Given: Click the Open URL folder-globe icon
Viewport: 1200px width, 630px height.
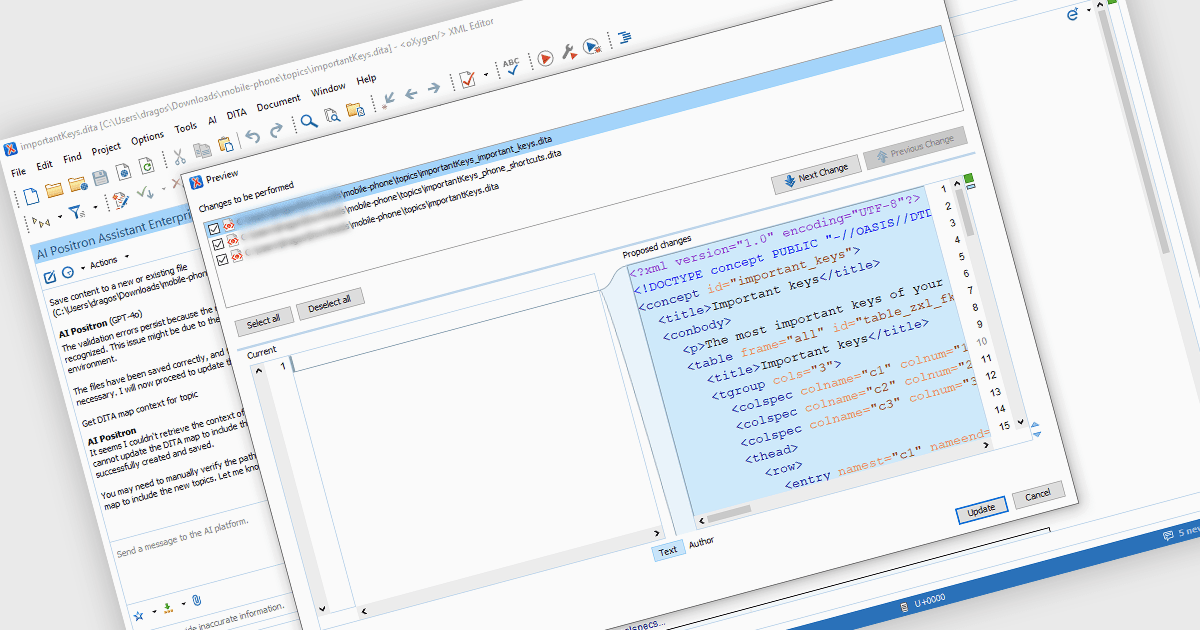Looking at the screenshot, I should pyautogui.click(x=78, y=184).
